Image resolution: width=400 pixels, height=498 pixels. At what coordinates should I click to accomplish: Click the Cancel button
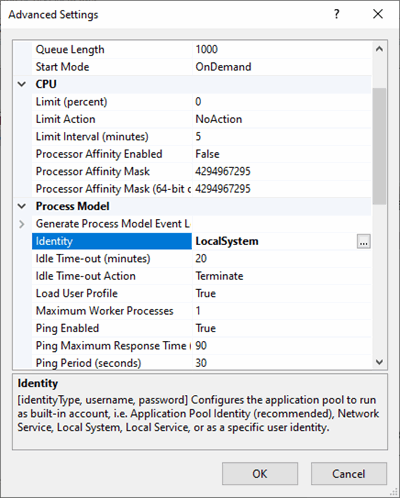point(349,473)
